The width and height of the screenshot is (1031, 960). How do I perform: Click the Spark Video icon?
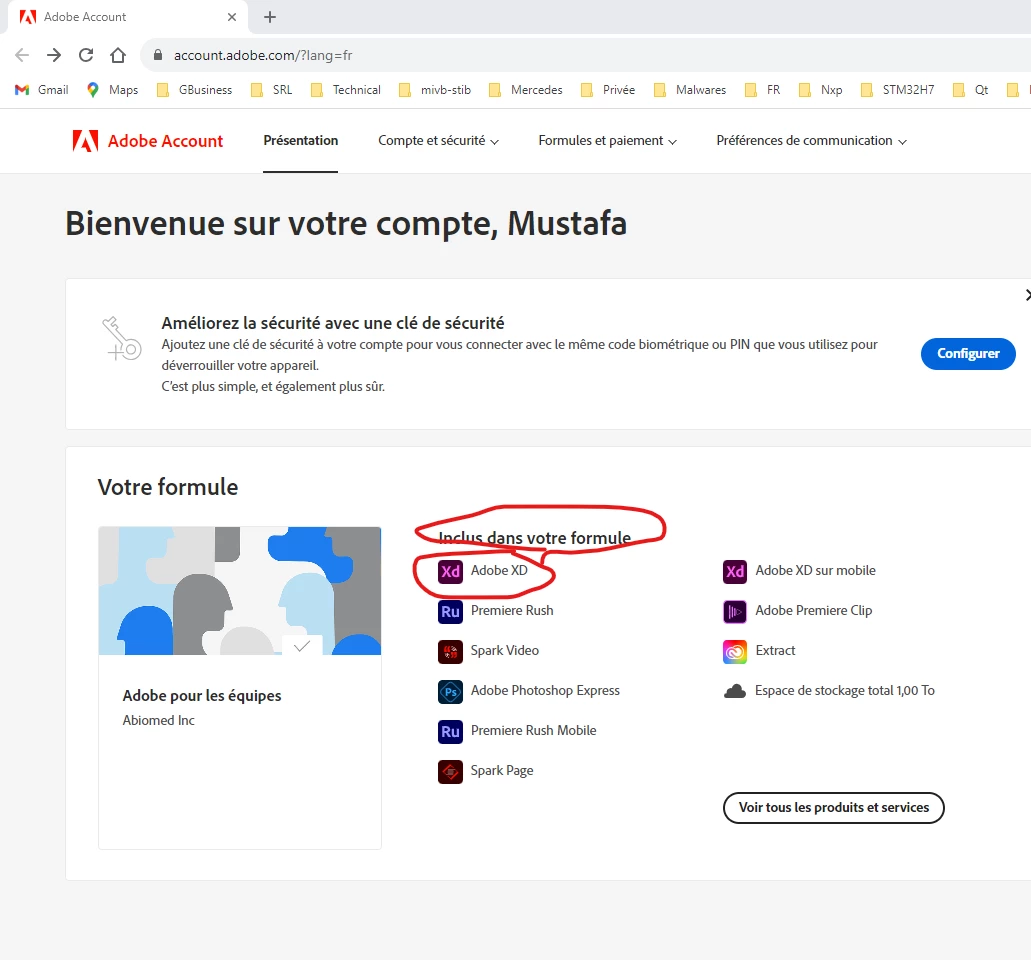click(x=450, y=651)
